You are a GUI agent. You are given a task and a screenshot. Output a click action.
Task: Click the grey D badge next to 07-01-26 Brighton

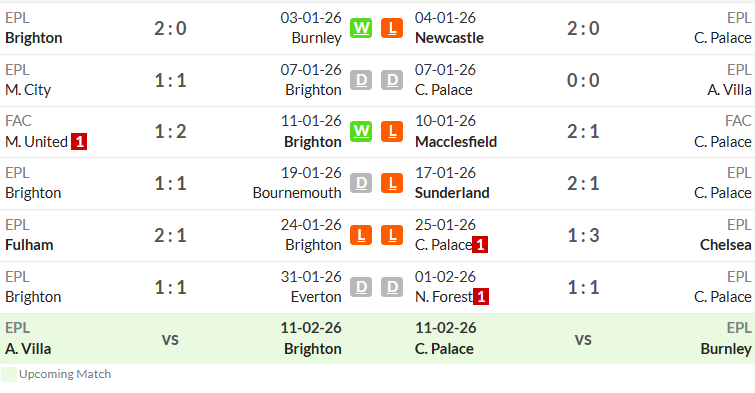click(x=361, y=80)
